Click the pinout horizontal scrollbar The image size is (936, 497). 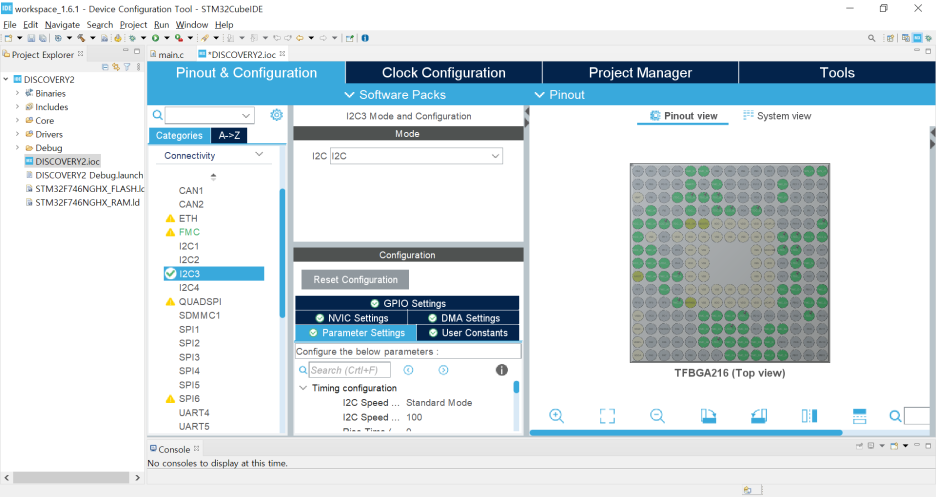point(686,433)
